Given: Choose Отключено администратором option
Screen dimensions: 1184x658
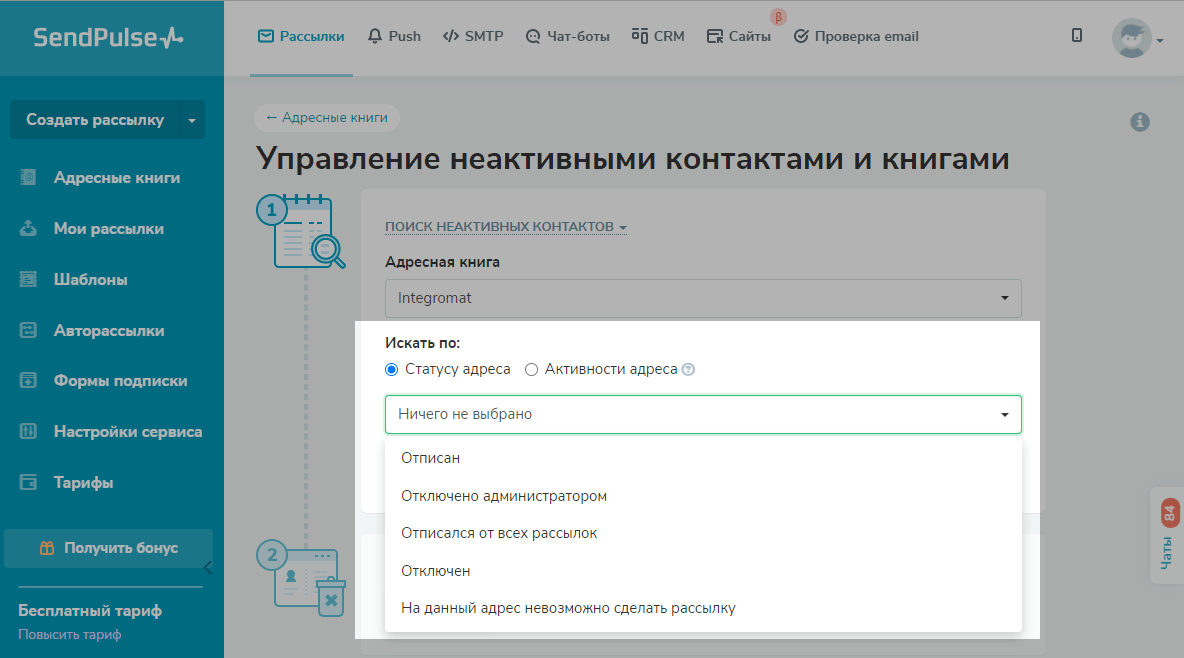Looking at the screenshot, I should [x=504, y=496].
